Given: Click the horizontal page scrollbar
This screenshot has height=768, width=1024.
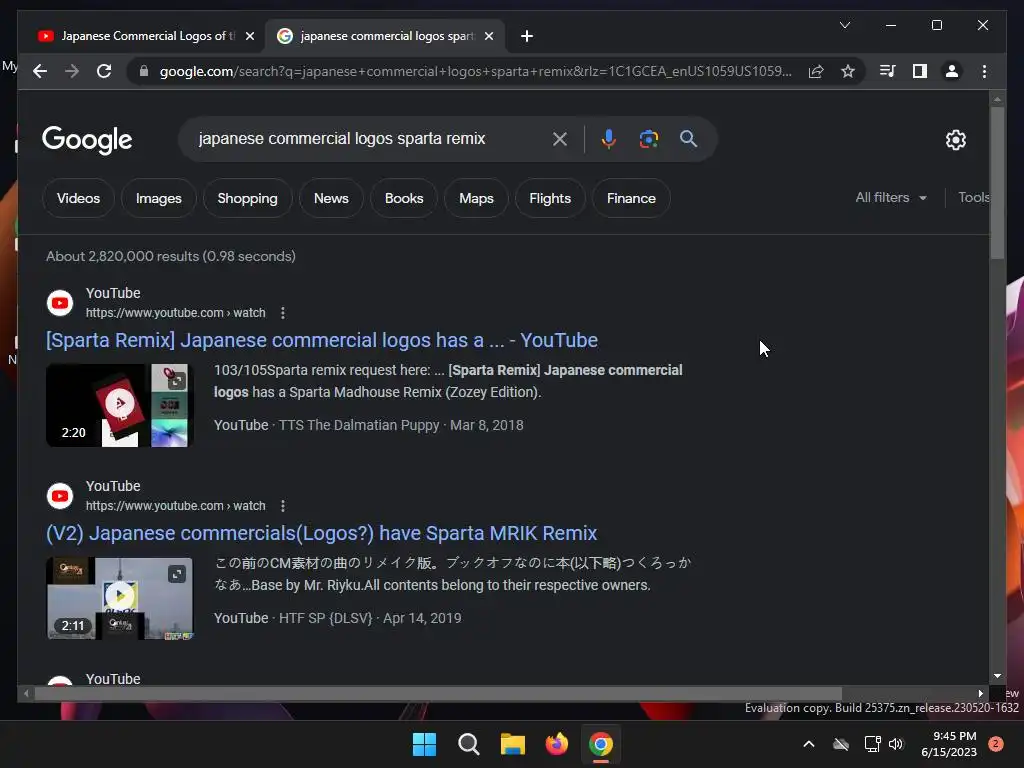Looking at the screenshot, I should 438,694.
